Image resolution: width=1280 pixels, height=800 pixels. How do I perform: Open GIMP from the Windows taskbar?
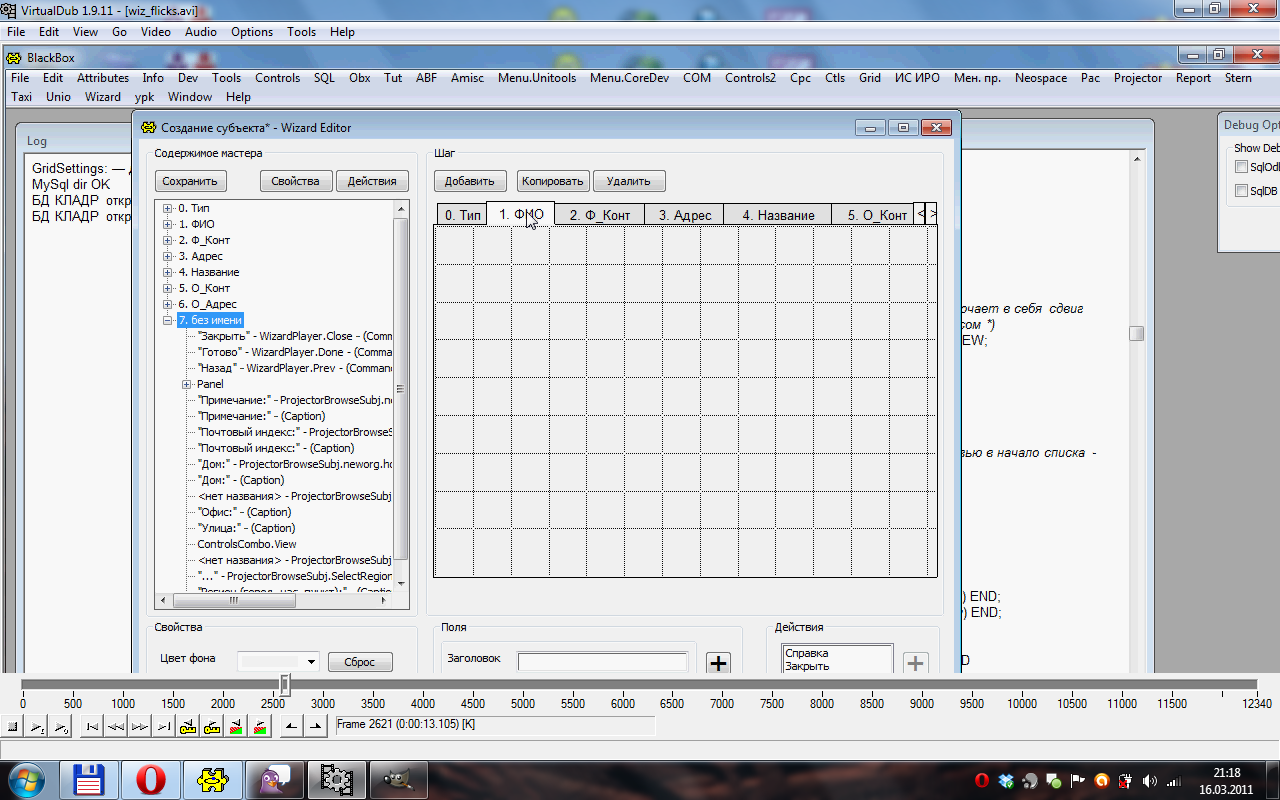pos(398,778)
